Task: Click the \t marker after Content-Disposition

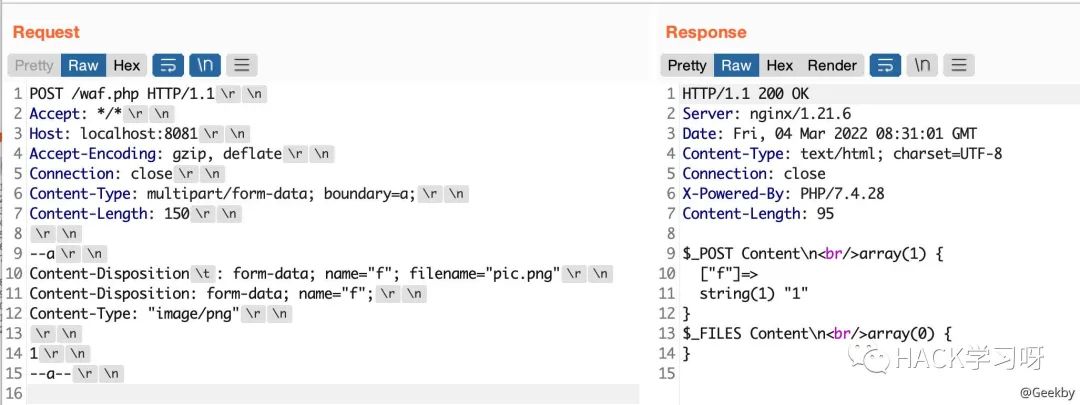Action: tap(201, 273)
